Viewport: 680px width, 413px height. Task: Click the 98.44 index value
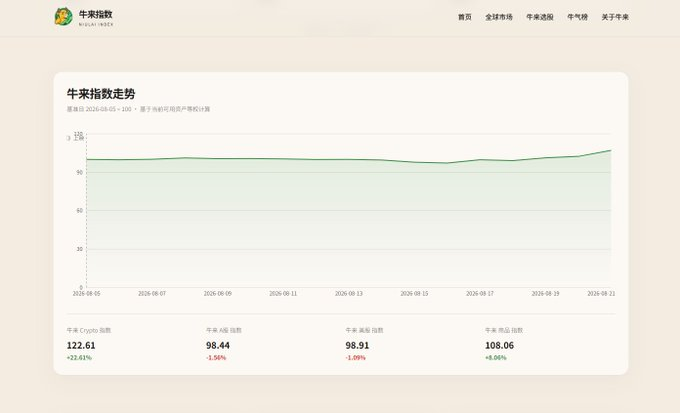(x=218, y=345)
